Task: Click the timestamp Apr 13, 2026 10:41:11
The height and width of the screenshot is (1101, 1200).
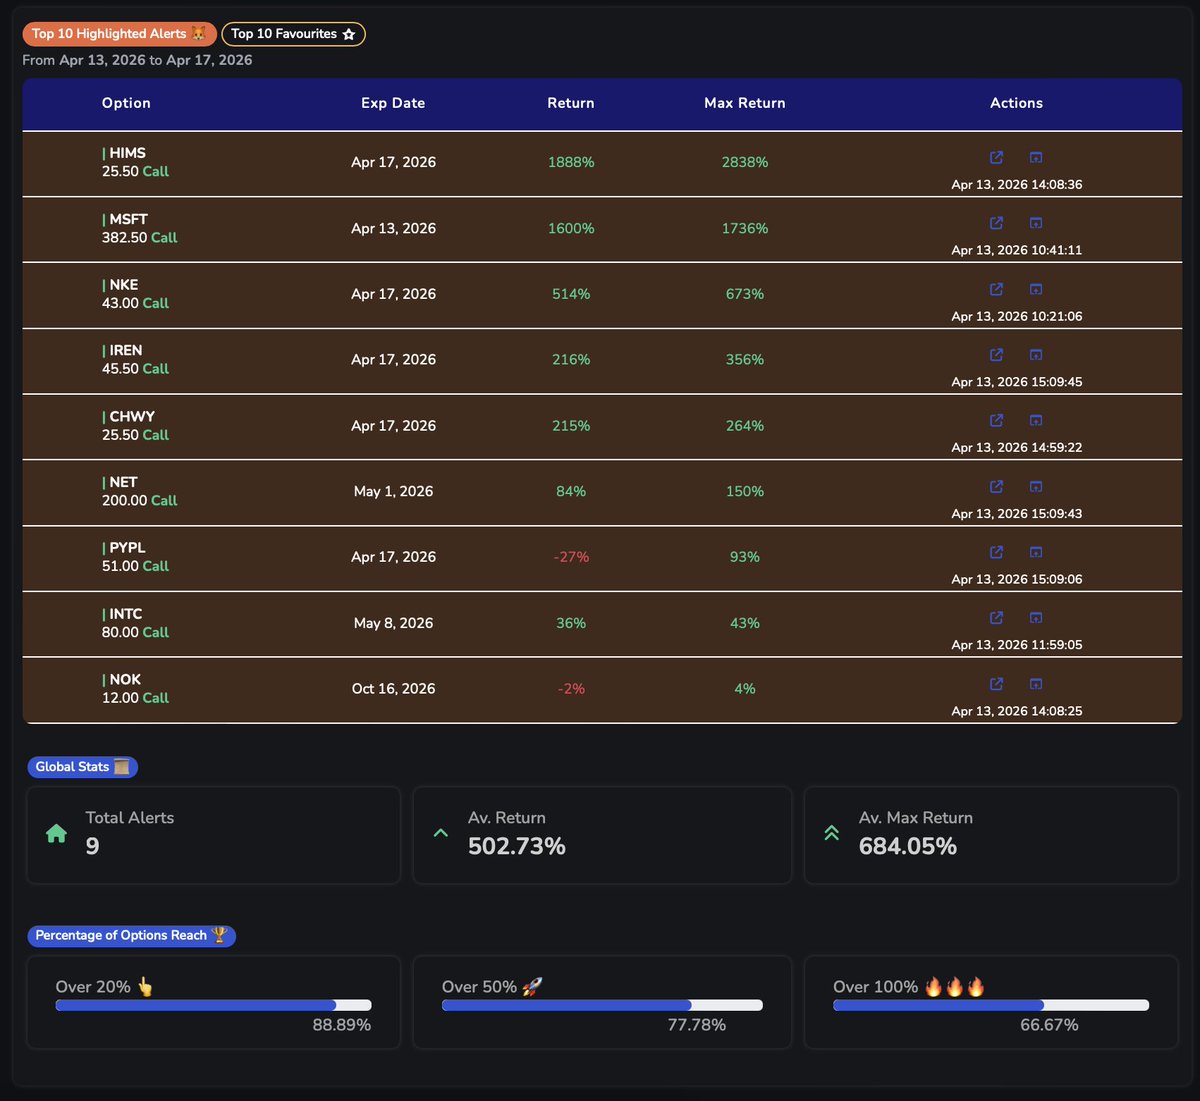Action: pos(1016,250)
